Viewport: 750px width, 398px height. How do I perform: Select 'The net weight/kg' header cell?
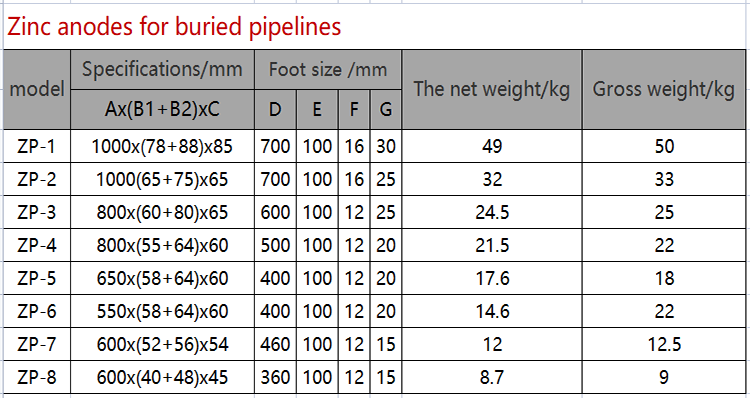pyautogui.click(x=492, y=89)
